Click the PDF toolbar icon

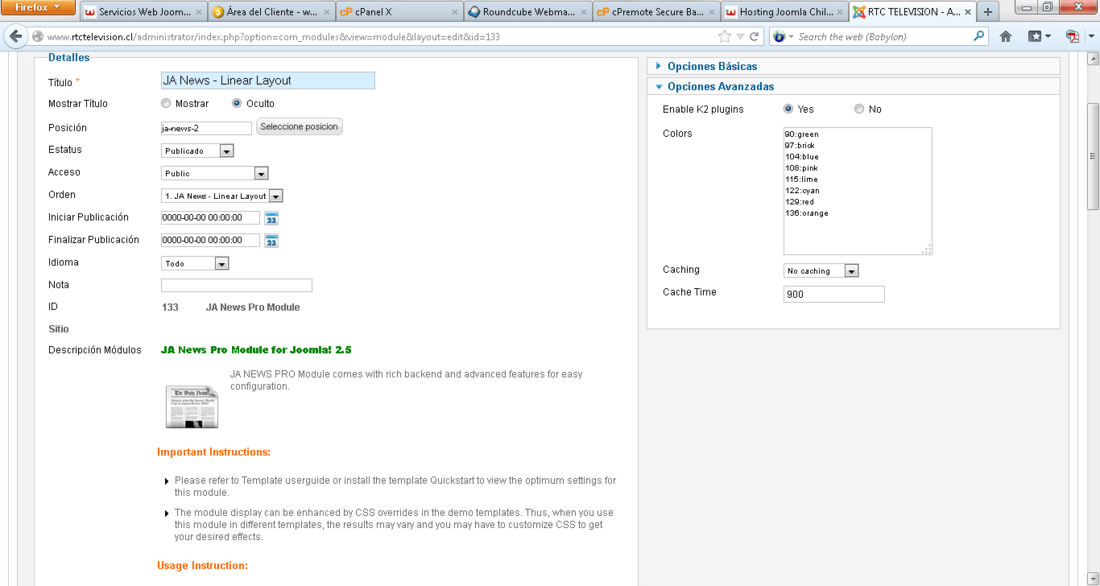(1073, 36)
